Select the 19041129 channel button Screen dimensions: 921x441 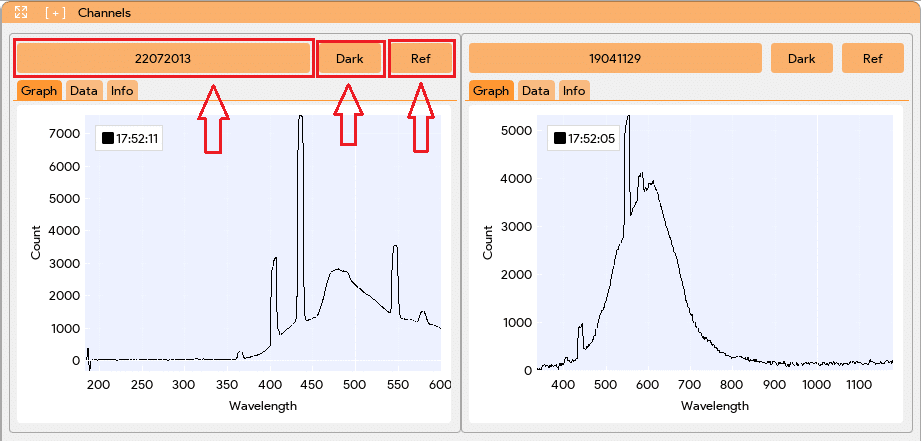(x=615, y=58)
